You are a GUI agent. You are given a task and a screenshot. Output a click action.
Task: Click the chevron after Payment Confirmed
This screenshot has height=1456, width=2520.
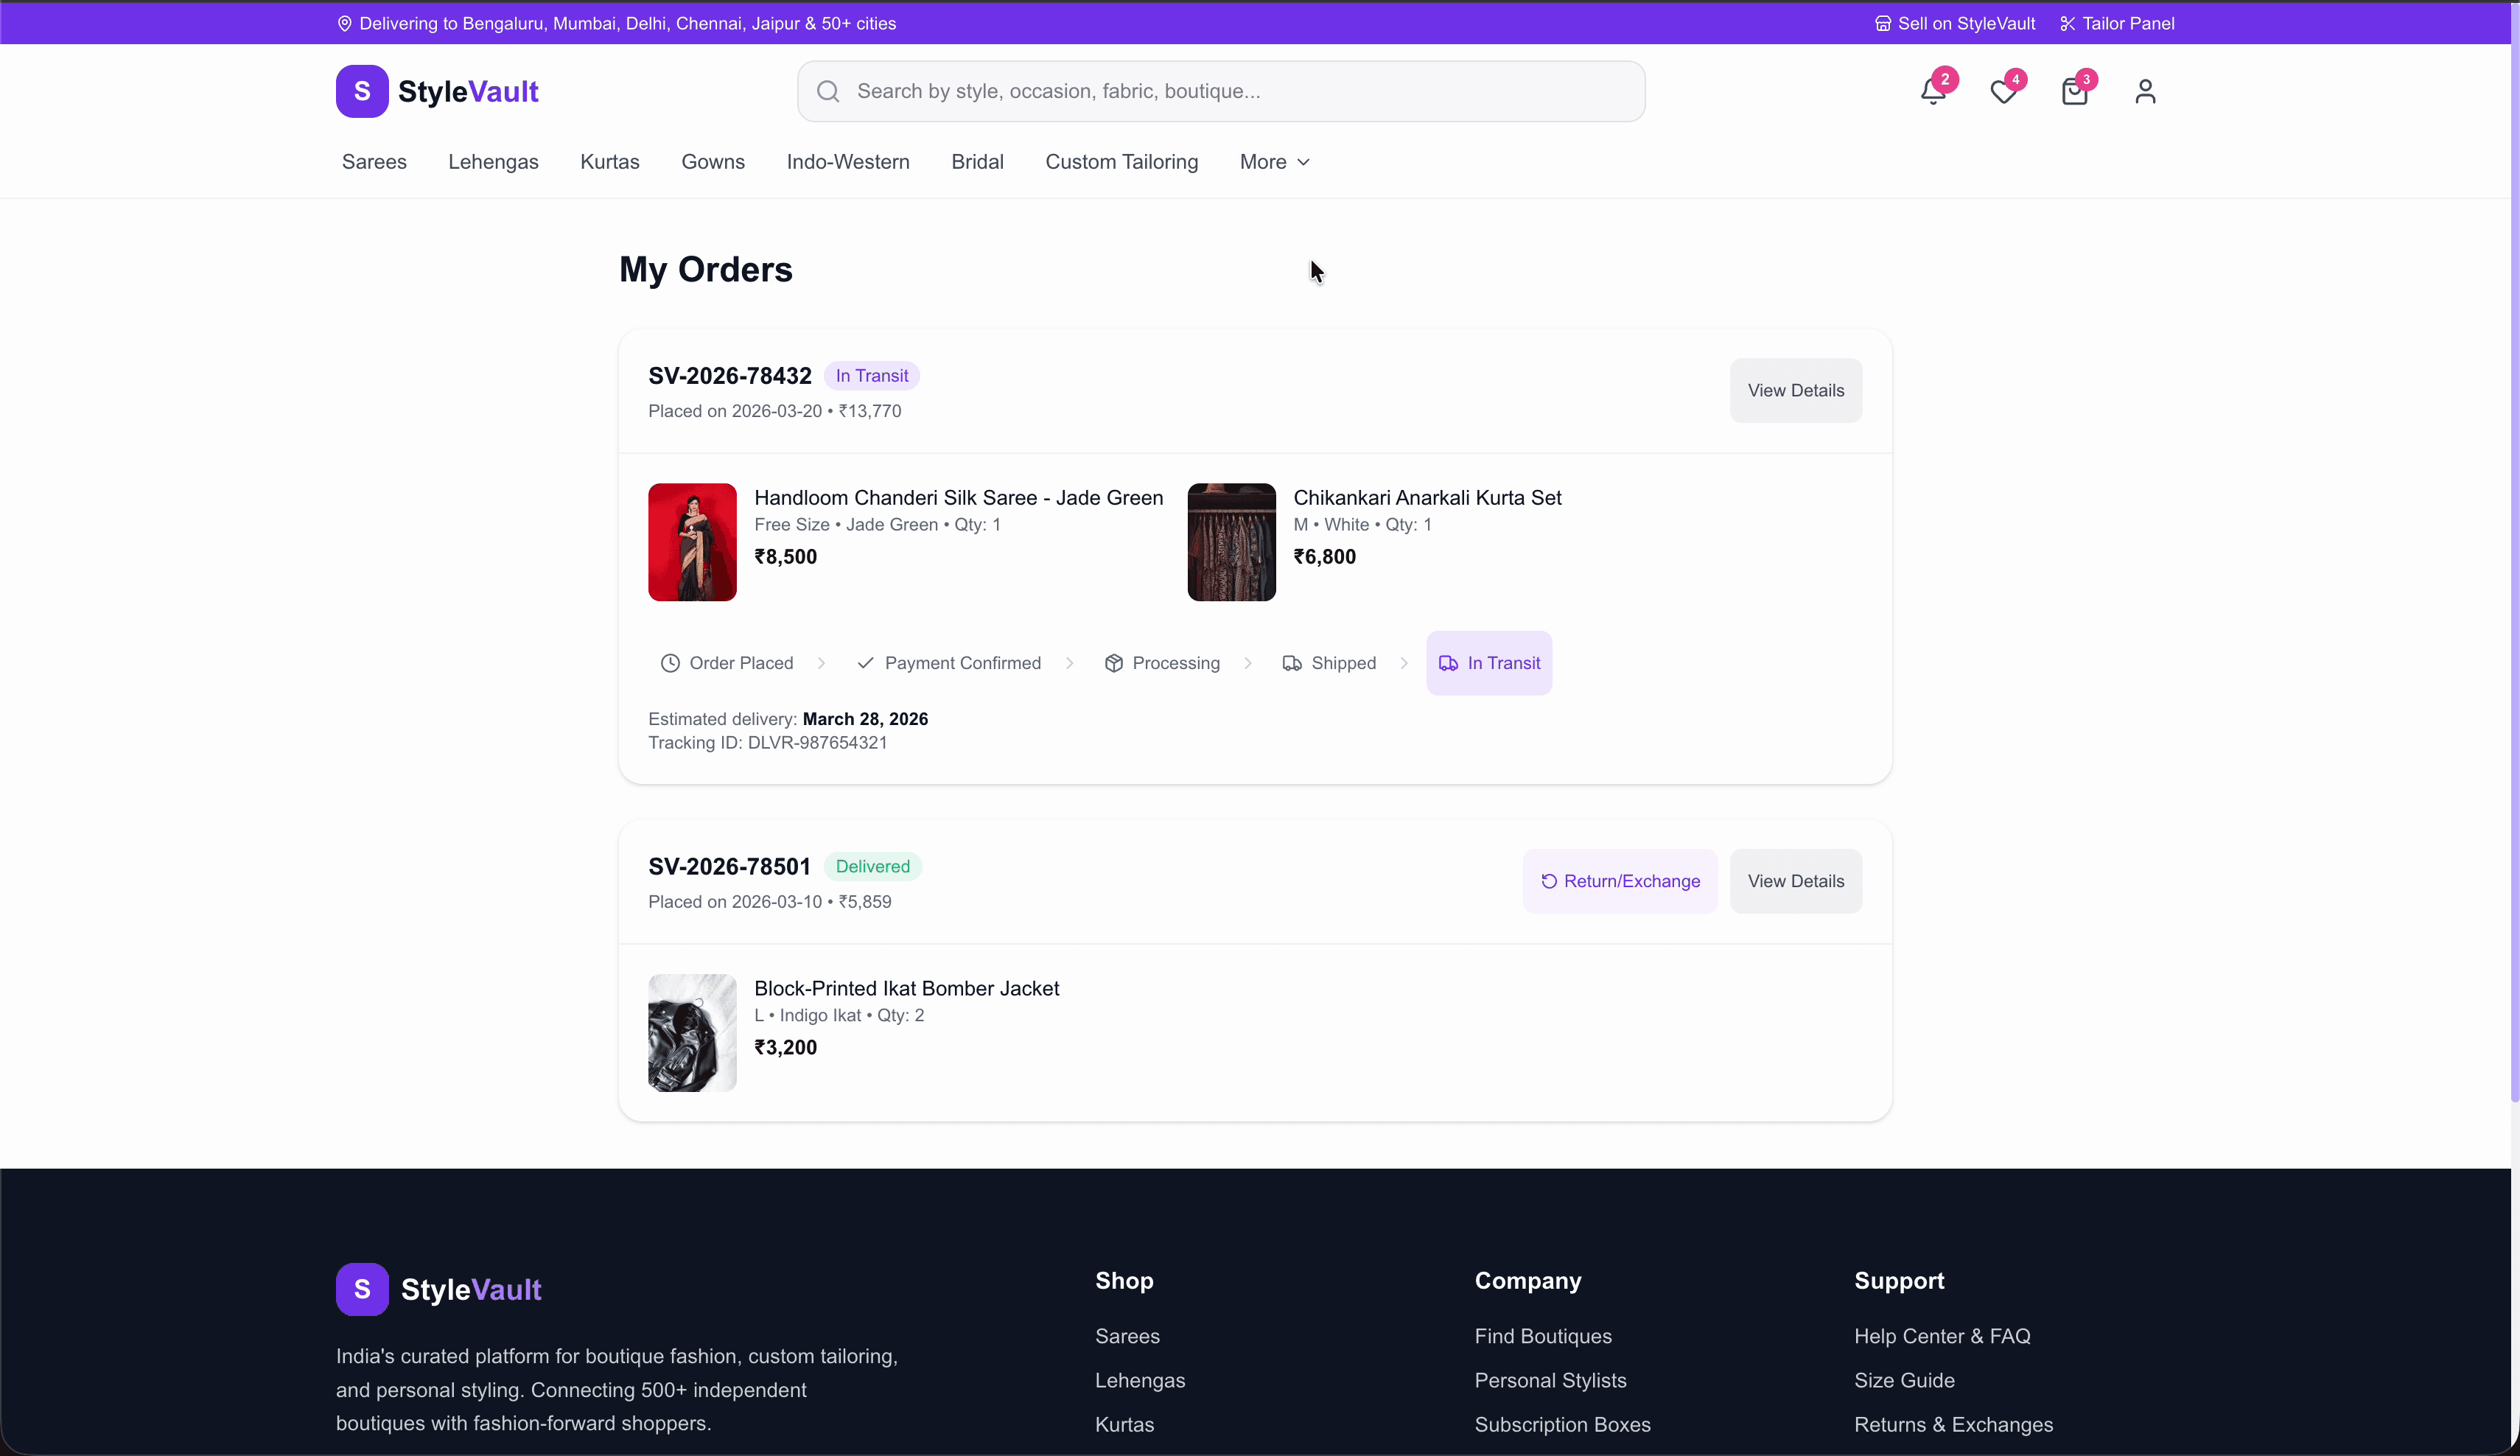(1069, 662)
